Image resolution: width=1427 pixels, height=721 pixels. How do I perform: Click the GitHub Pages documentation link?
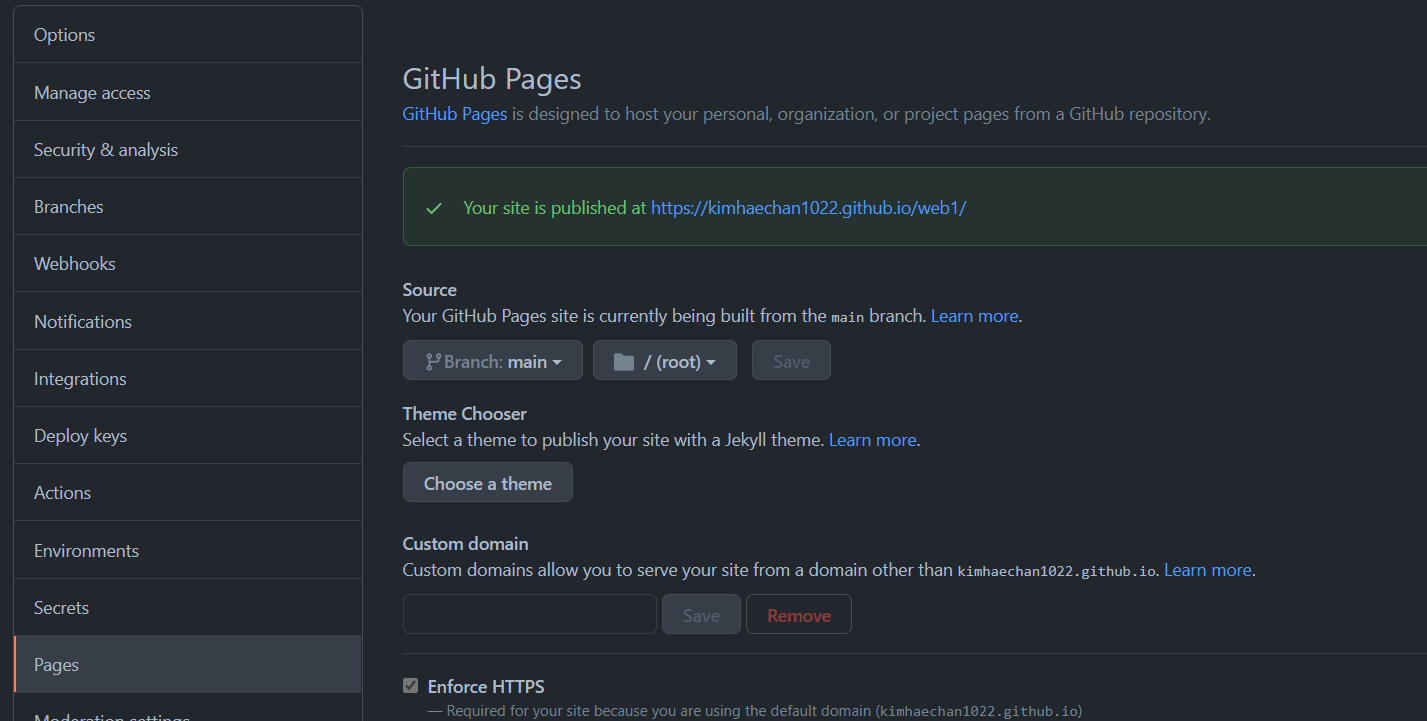click(x=455, y=114)
